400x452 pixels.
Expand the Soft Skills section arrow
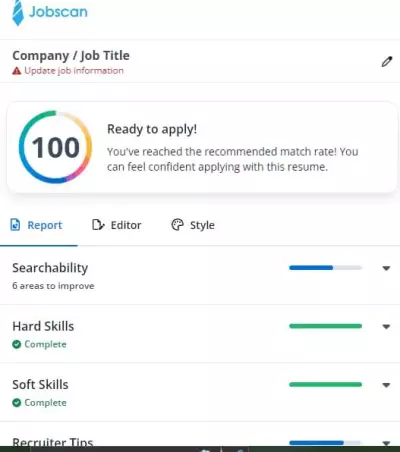[386, 385]
